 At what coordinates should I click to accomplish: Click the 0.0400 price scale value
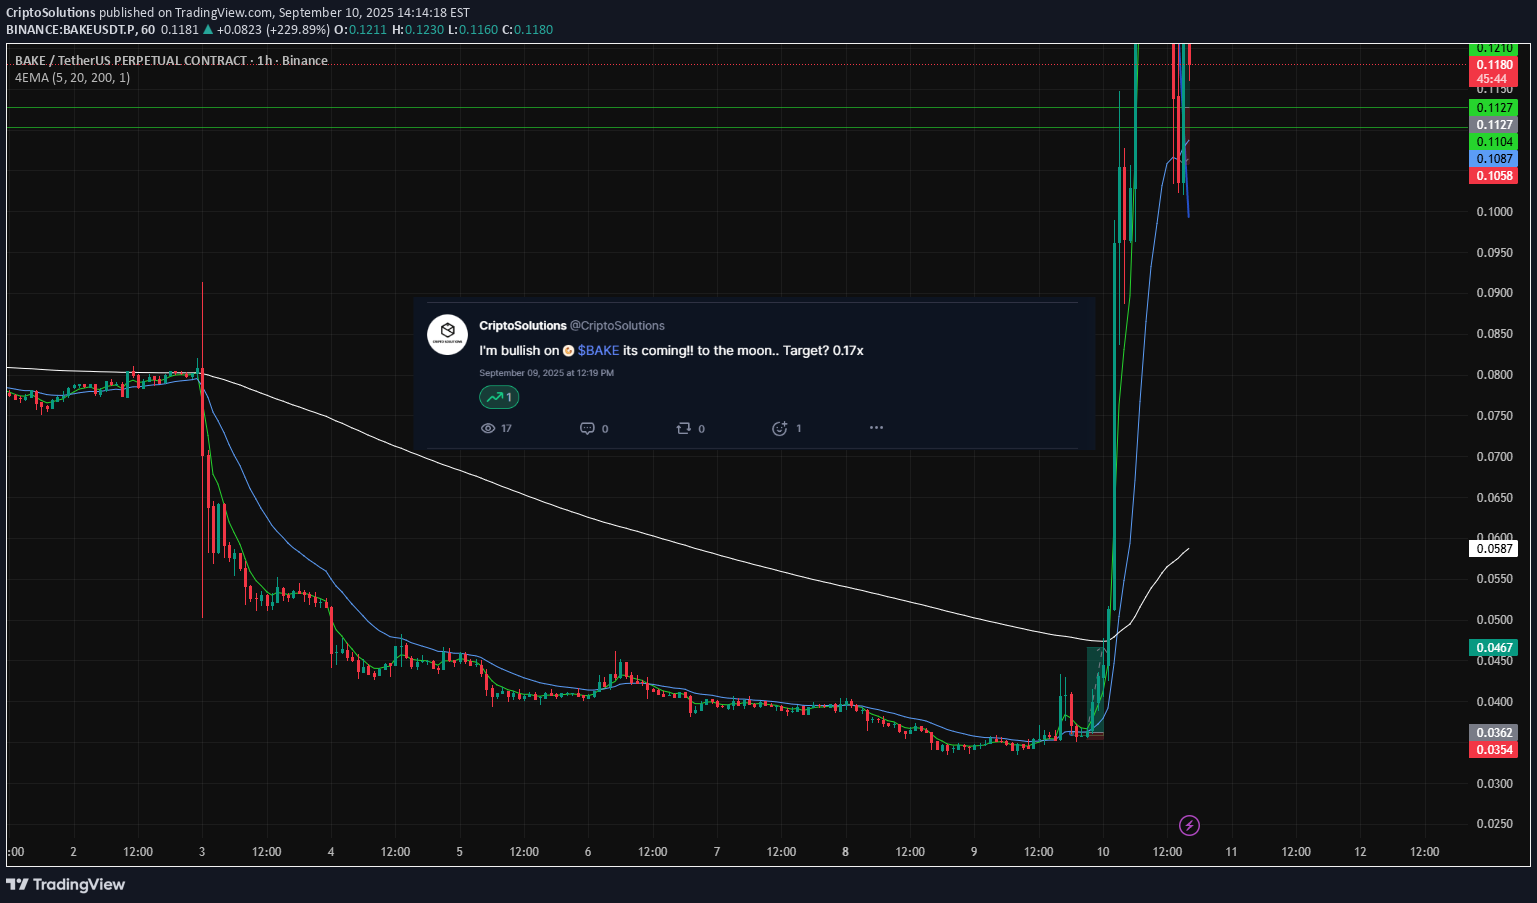[1494, 702]
